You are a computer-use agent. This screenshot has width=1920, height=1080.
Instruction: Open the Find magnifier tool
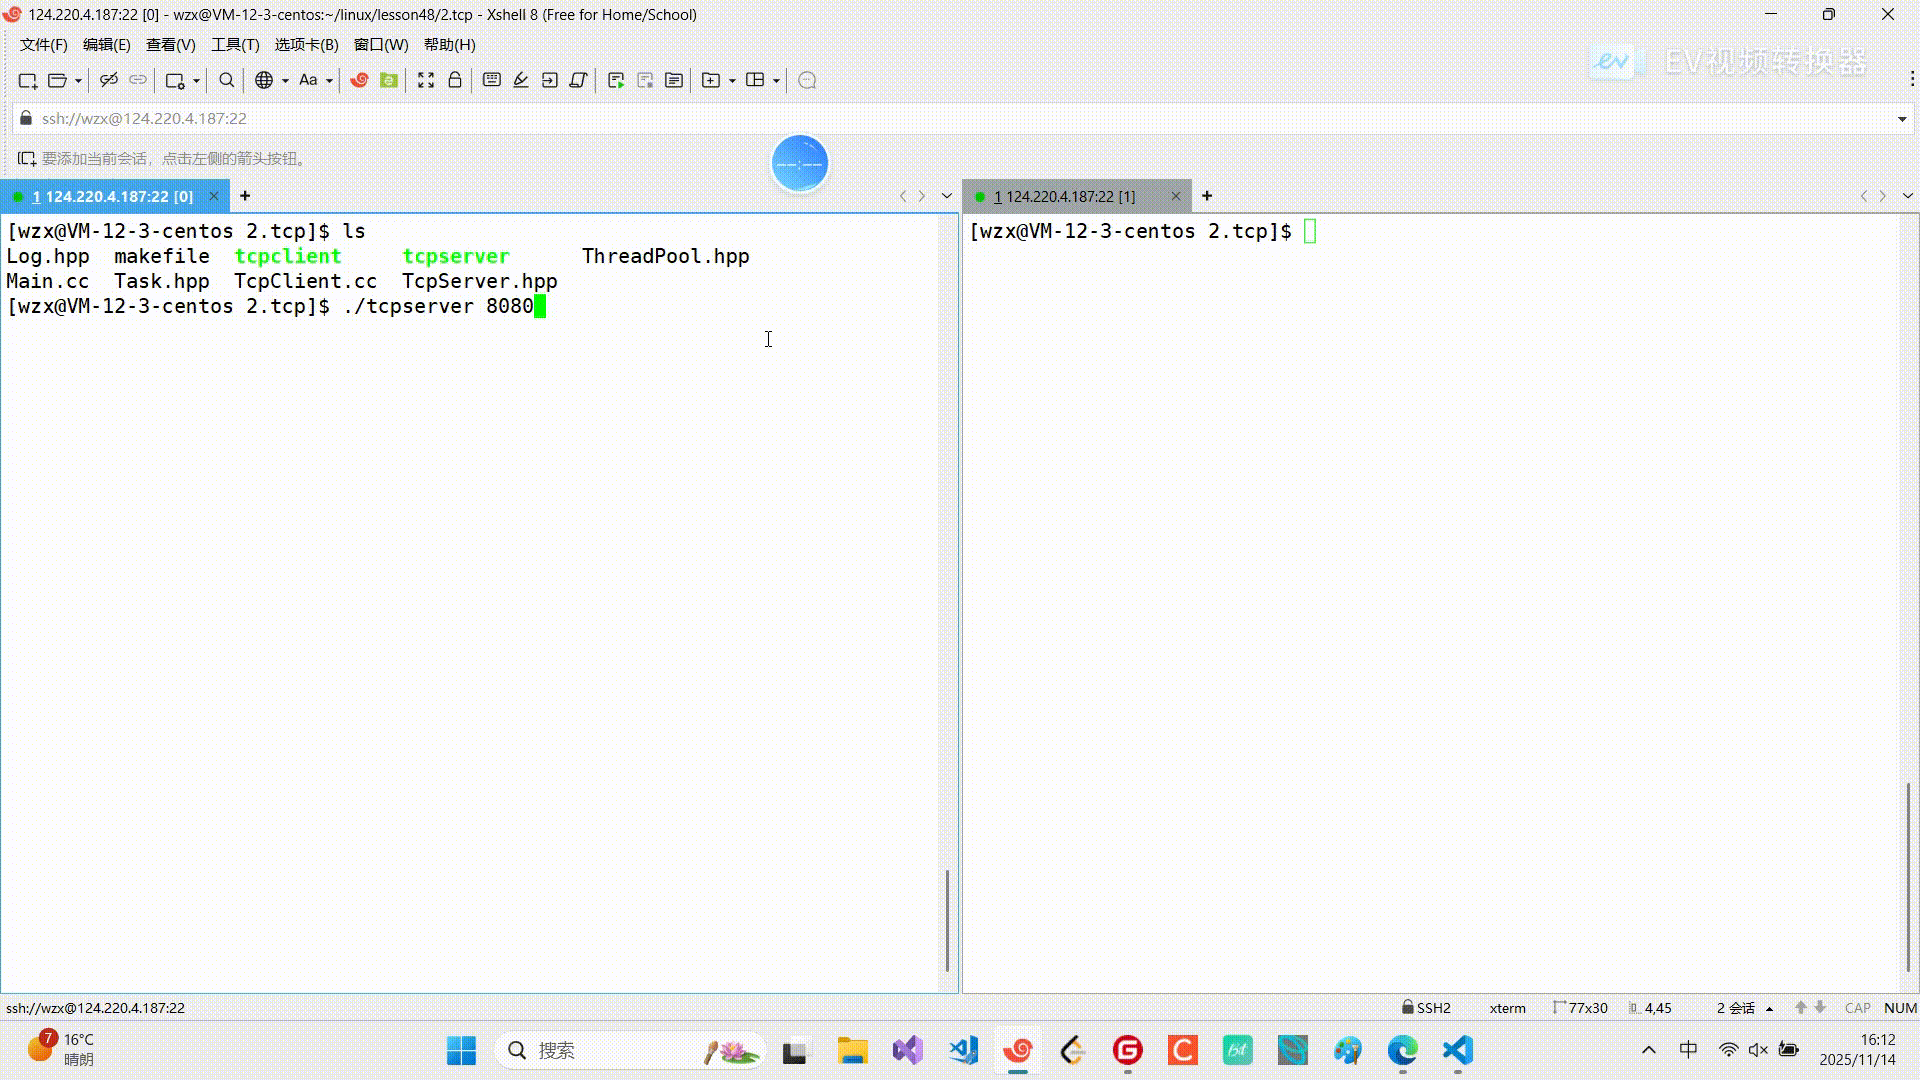click(227, 80)
